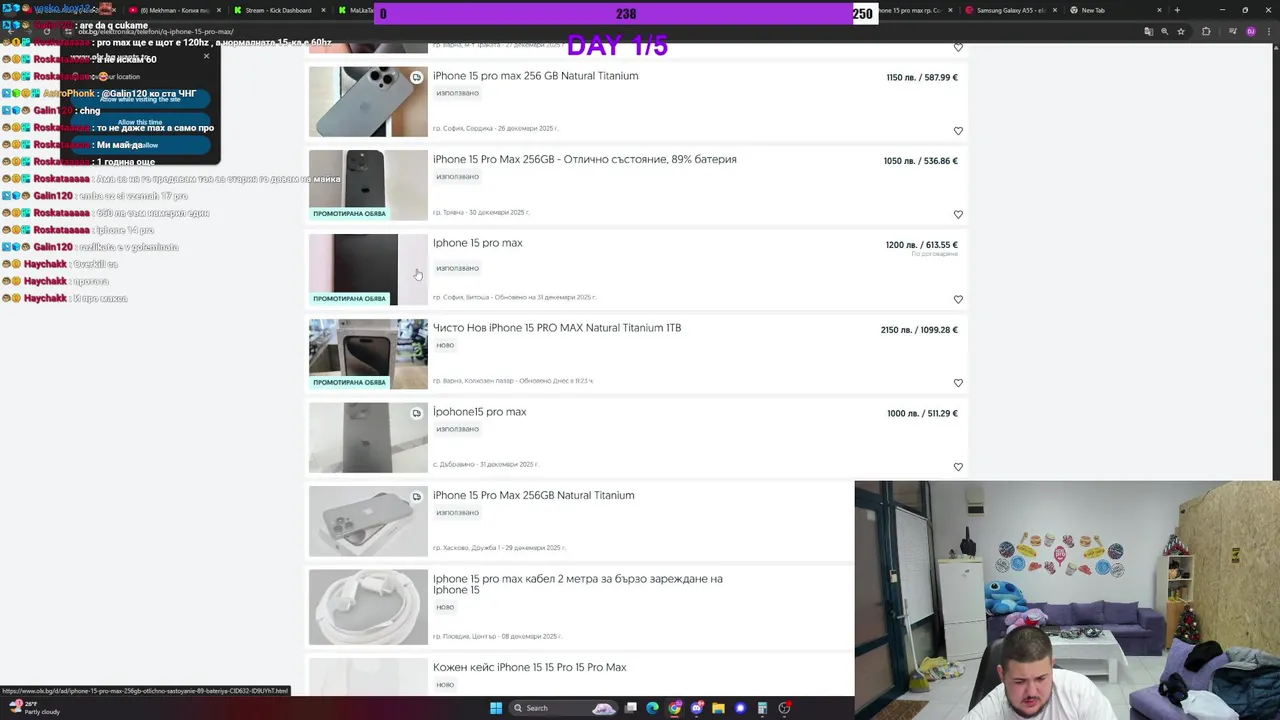Open the DJ profile avatar
Image resolution: width=1280 pixels, height=720 pixels.
[x=1251, y=31]
